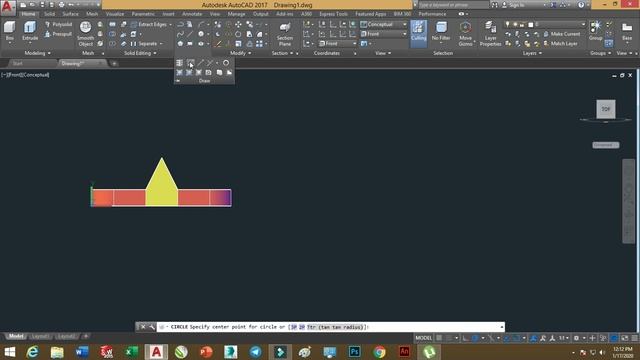Screen dimensions: 640x360
Task: Click the help search keyword field
Action: tap(453, 5)
